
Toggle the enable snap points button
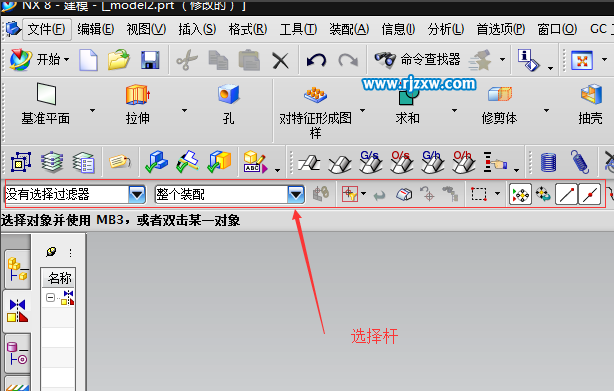520,194
